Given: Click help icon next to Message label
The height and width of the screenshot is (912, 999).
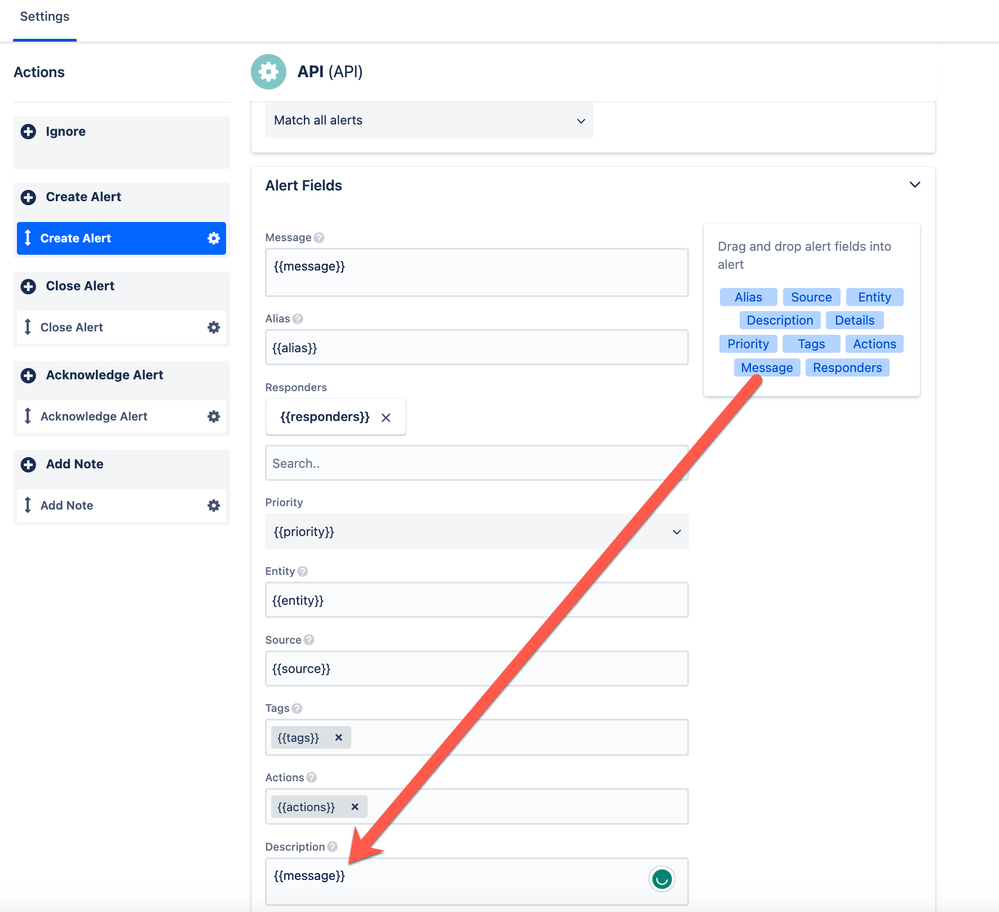Looking at the screenshot, I should click(x=319, y=238).
